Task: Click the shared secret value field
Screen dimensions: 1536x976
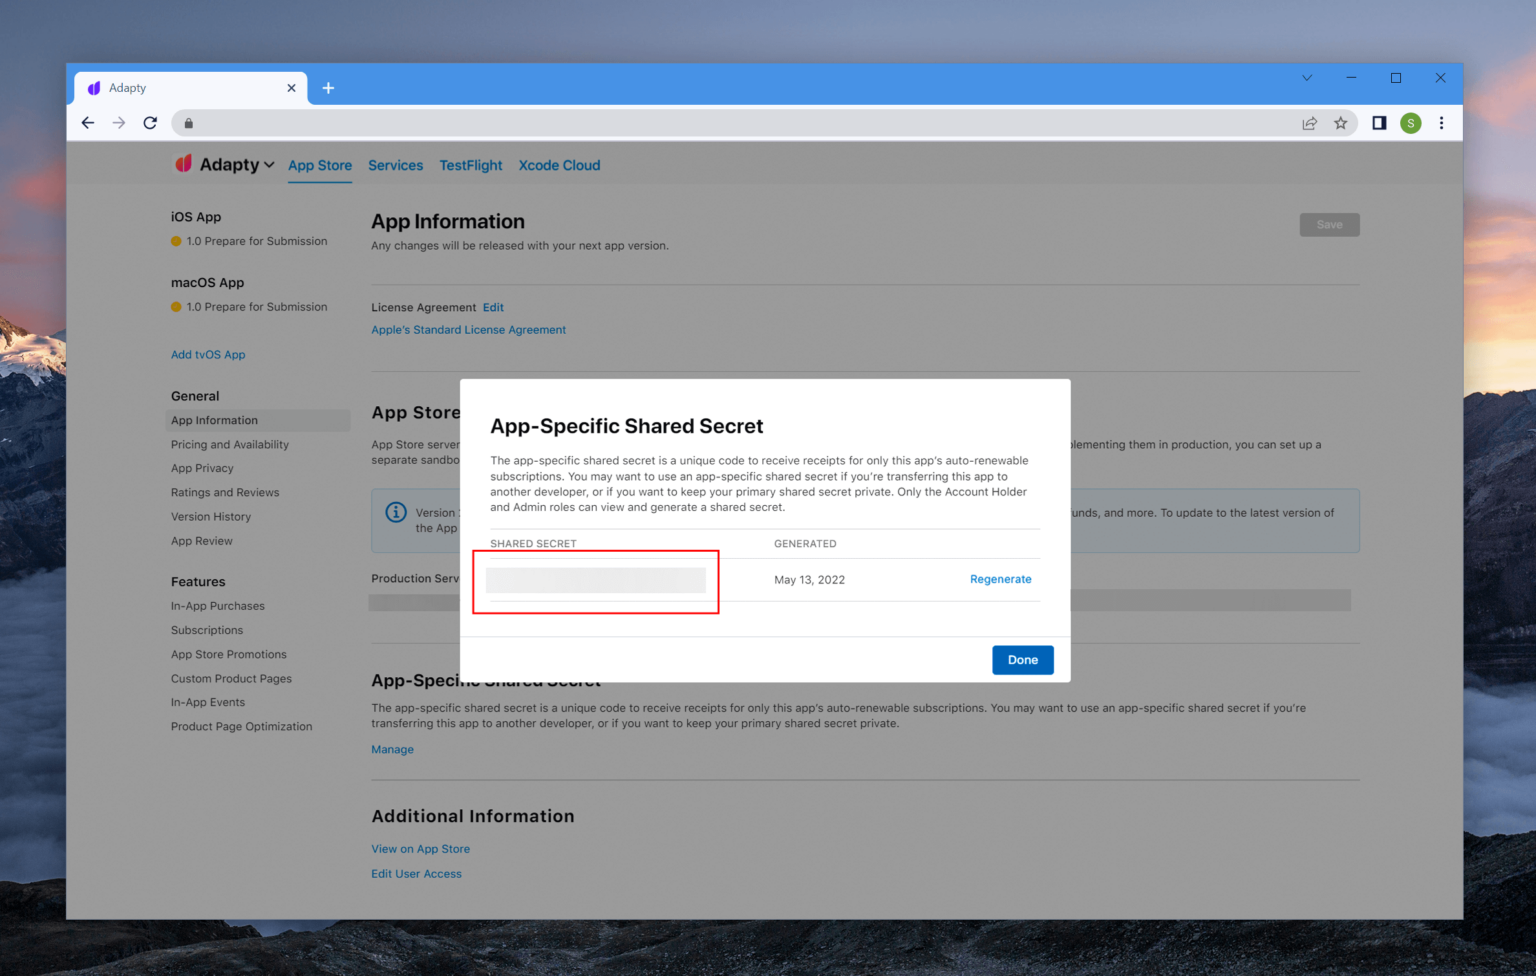Action: click(596, 580)
